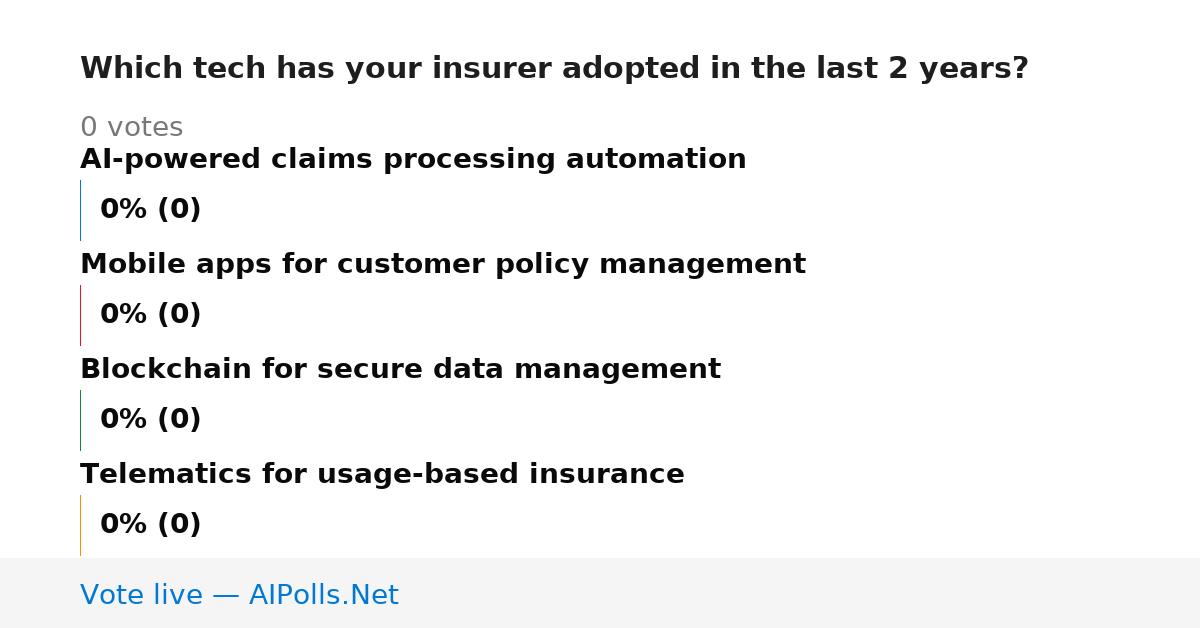Click the blue bar for AI-powered claims

point(80,210)
